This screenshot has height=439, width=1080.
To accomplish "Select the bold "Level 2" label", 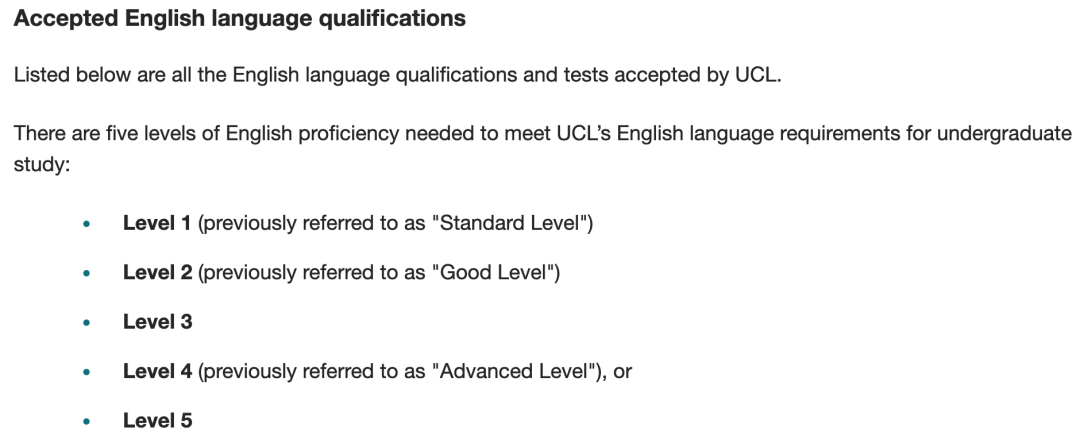I will point(158,272).
